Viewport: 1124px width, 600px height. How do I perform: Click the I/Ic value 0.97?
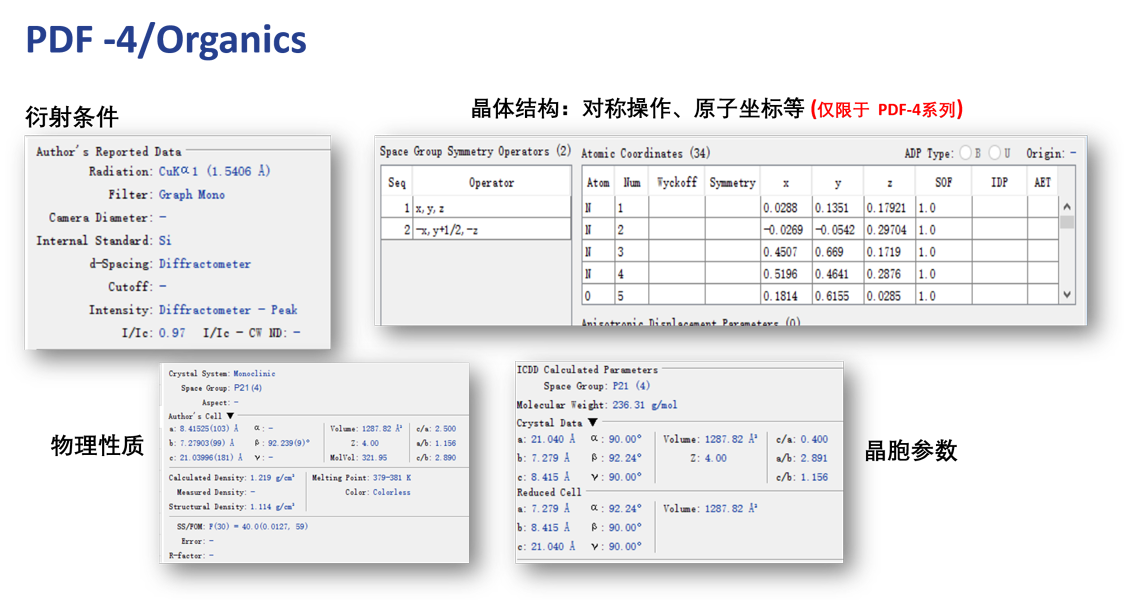click(x=171, y=333)
